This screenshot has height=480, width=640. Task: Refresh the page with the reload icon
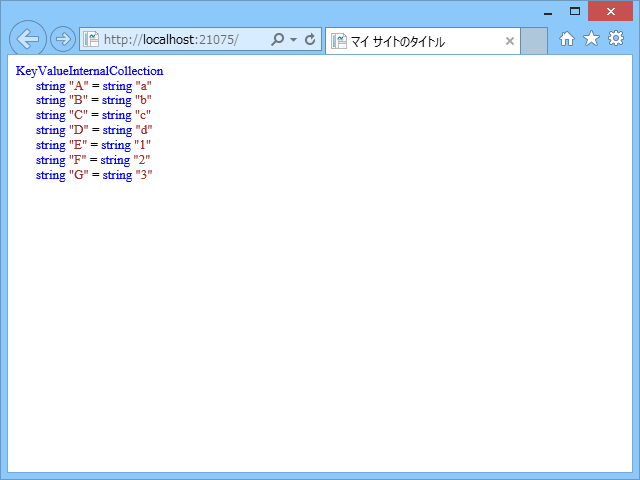(x=310, y=39)
